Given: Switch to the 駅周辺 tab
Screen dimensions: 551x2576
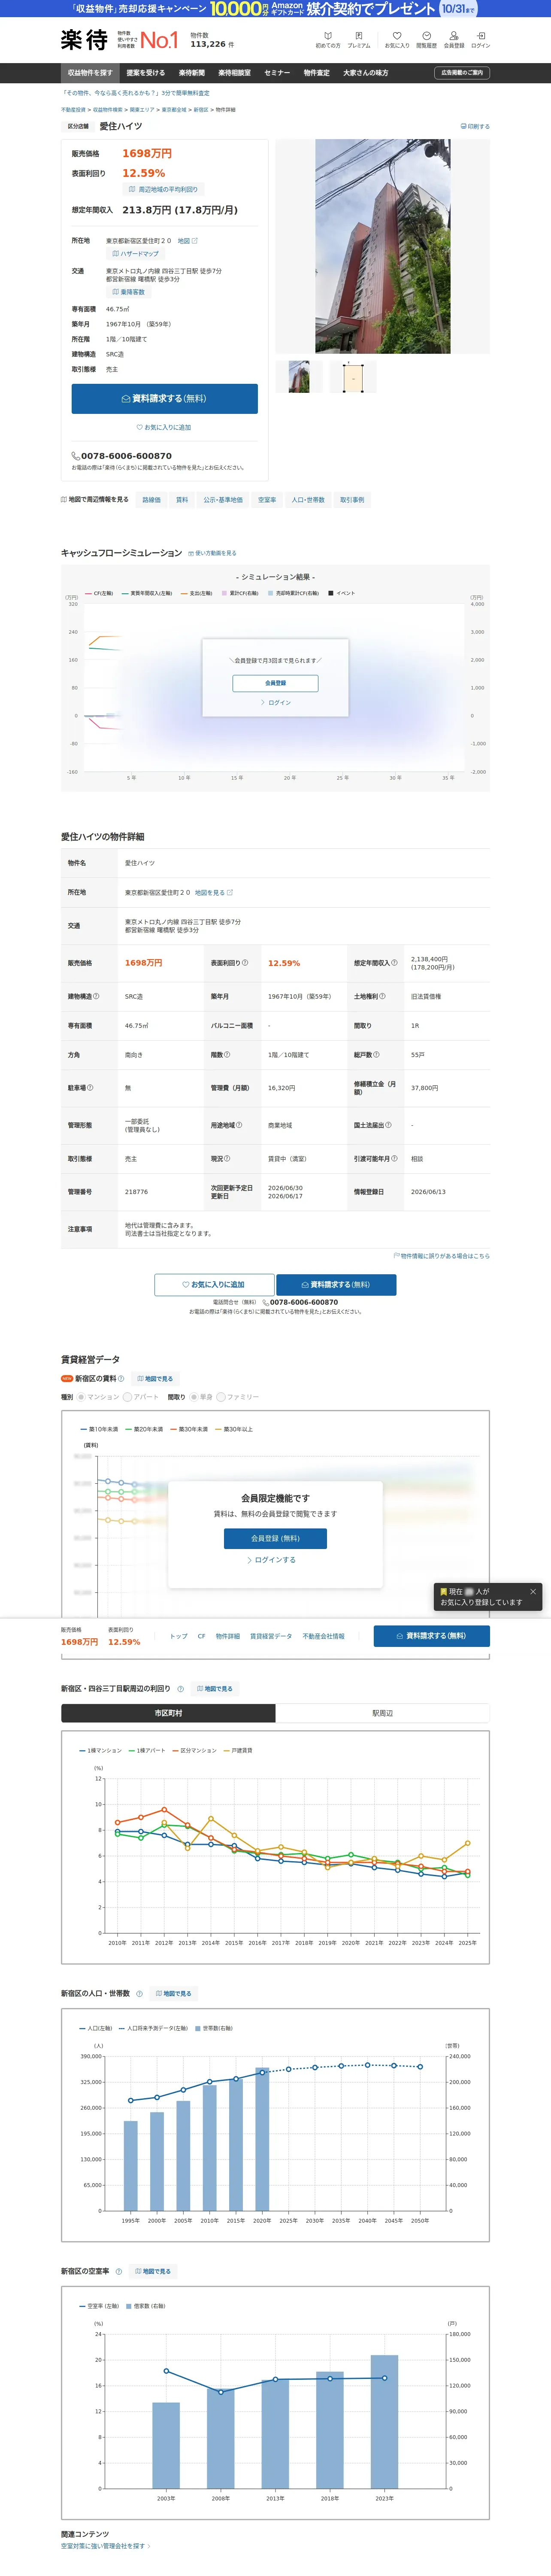Looking at the screenshot, I should [x=383, y=1713].
